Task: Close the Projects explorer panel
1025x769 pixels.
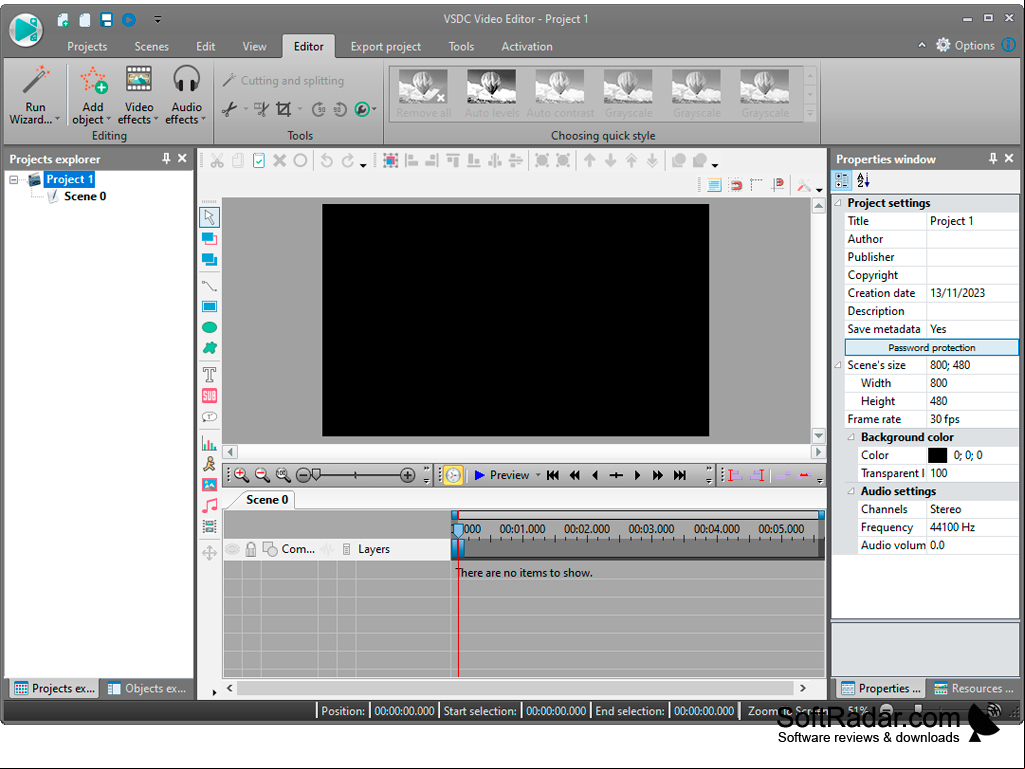Action: pos(182,158)
